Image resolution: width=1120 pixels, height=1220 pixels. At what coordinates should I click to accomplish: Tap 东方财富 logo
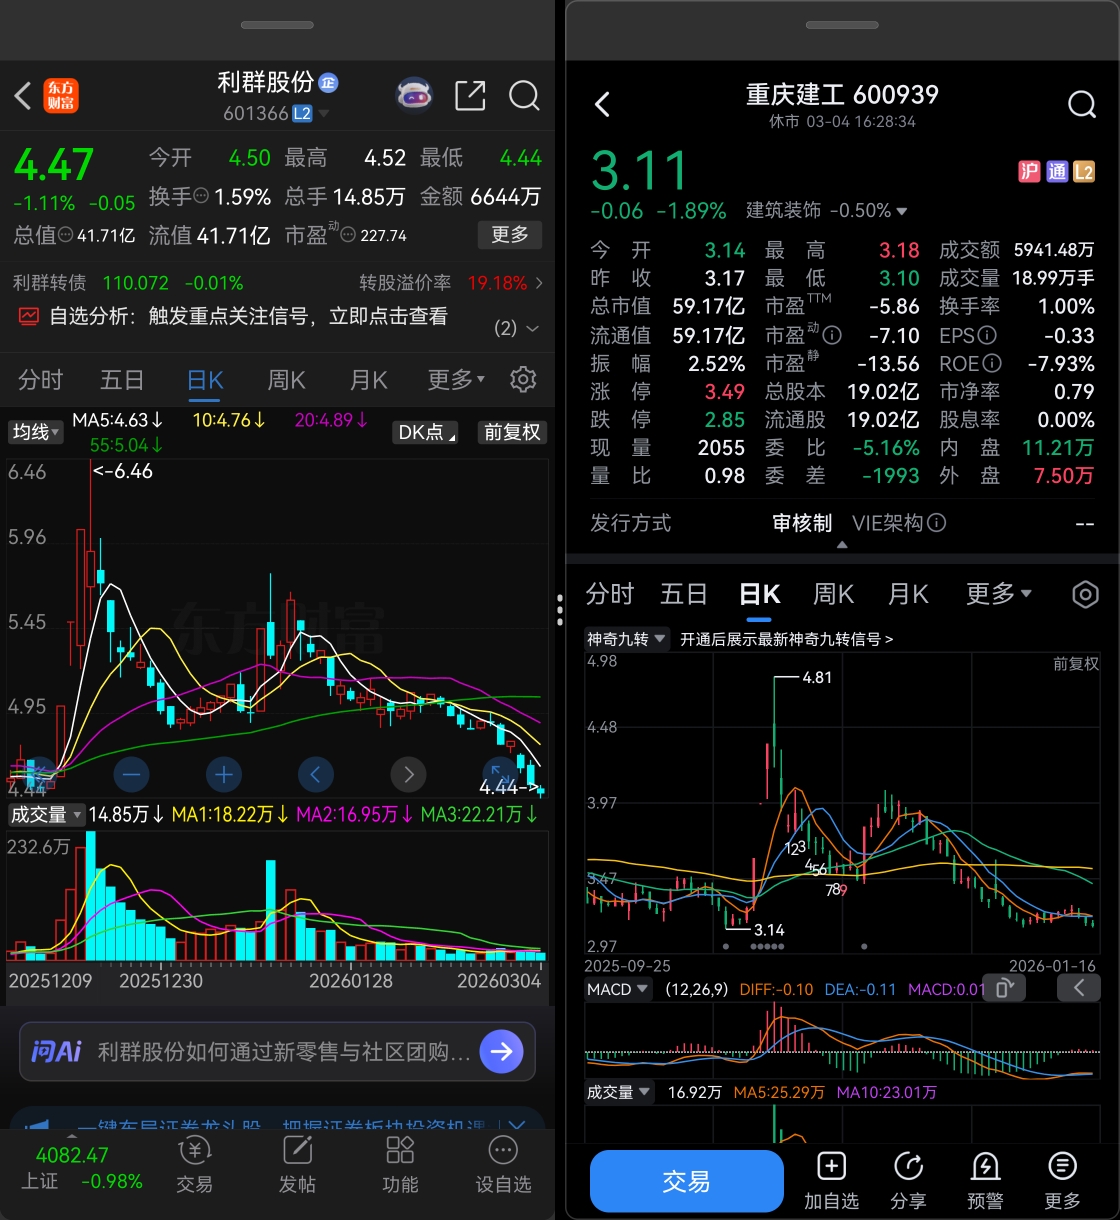62,96
